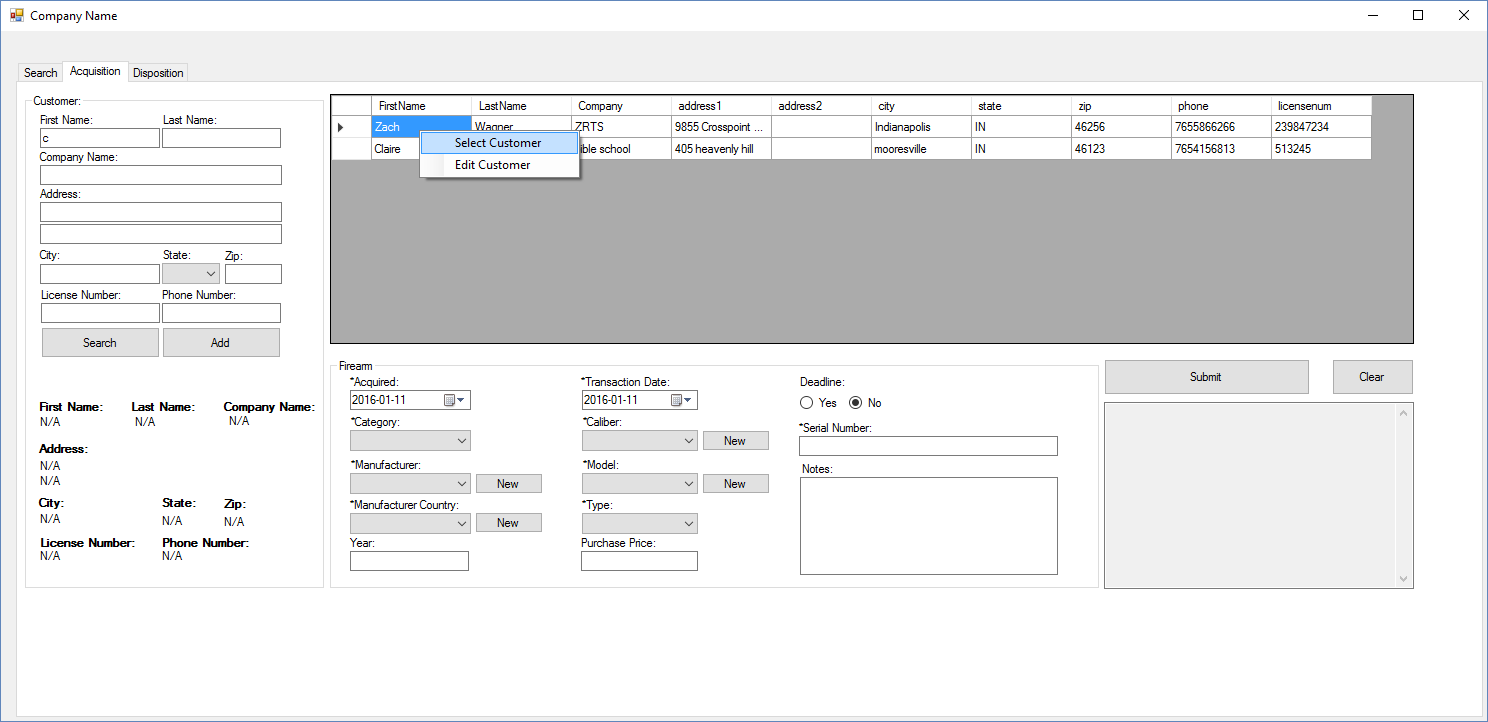Click the 7655866266 phone cell
The width and height of the screenshot is (1488, 722).
(x=1221, y=127)
